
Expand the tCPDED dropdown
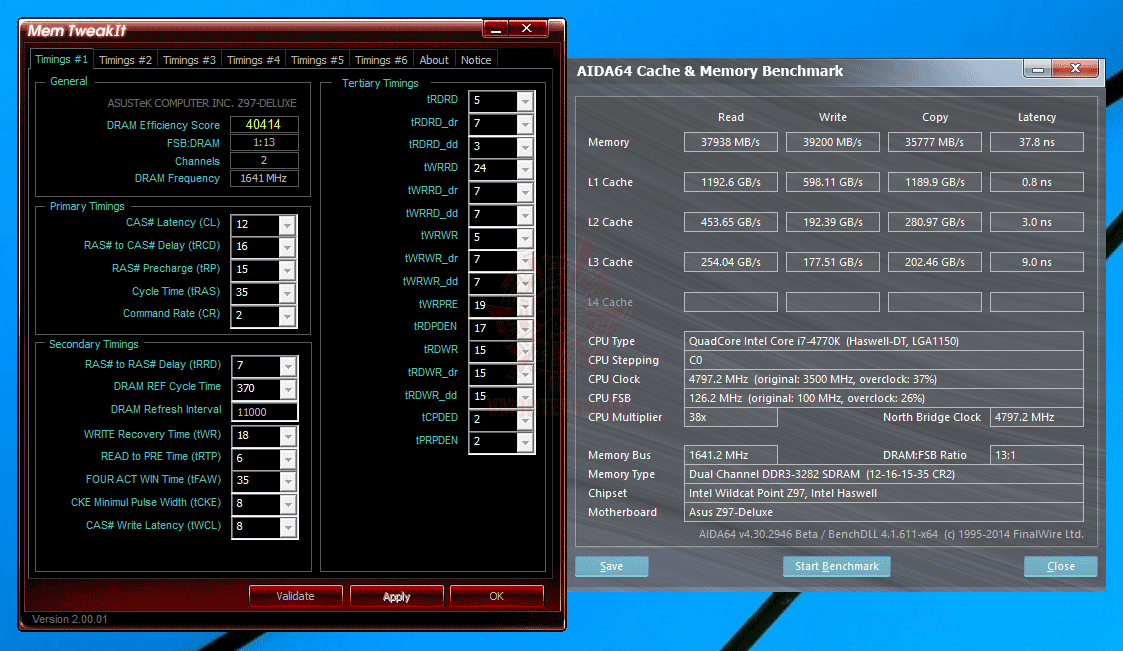point(525,420)
